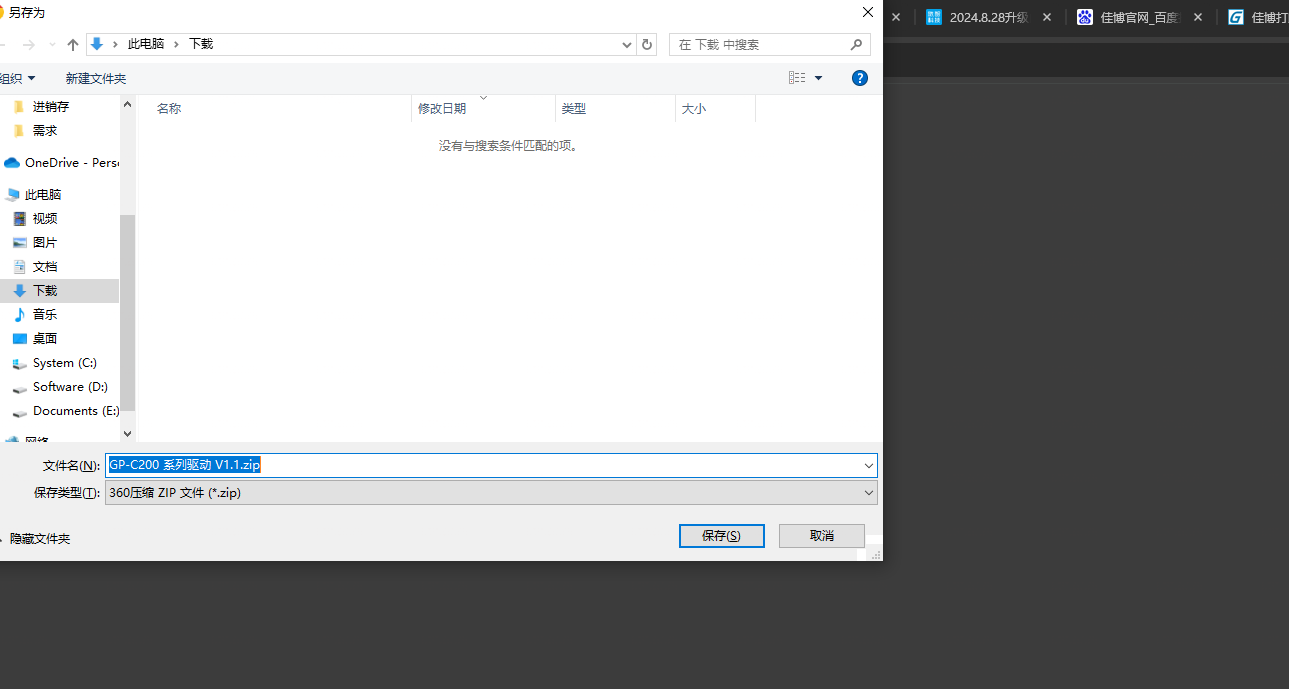Click navigation pane scrollbar down arrow

pyautogui.click(x=127, y=433)
